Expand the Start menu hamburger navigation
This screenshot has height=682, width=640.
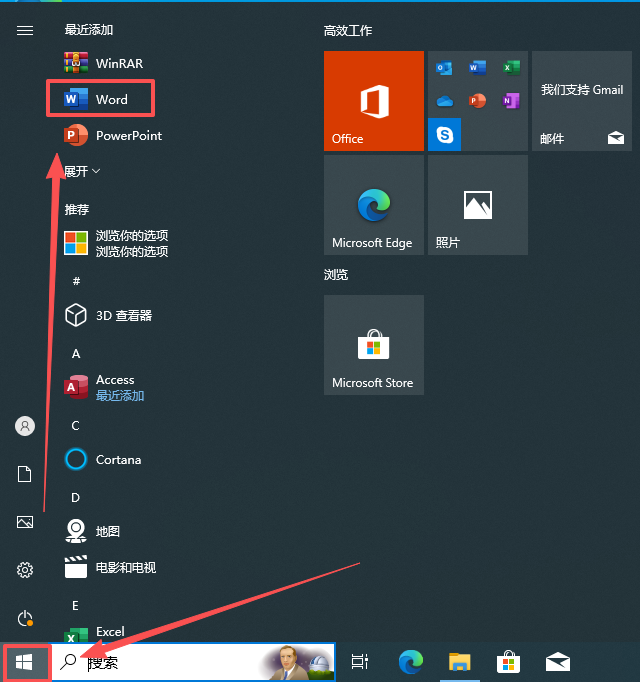tap(25, 30)
